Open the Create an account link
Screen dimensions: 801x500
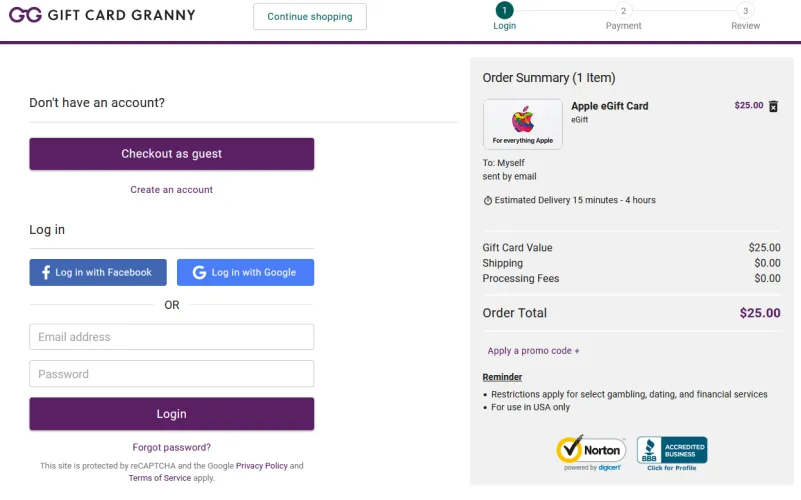(171, 189)
